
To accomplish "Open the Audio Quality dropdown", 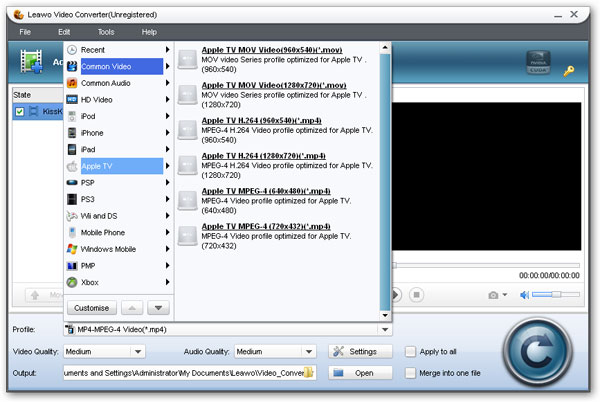I will (309, 351).
